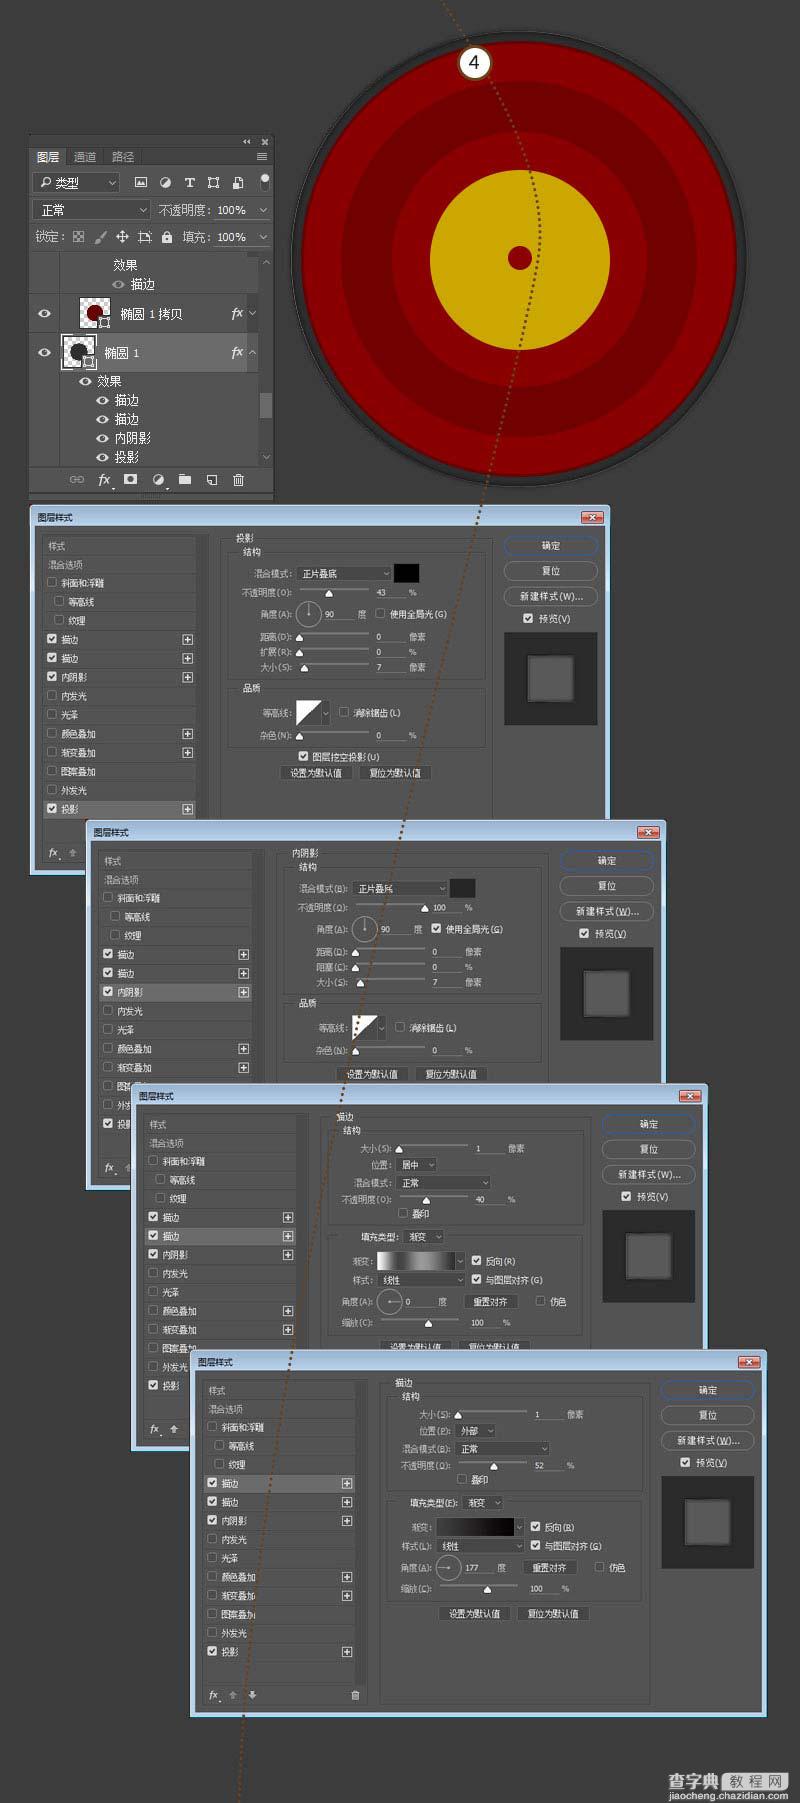Hide the 椭圆 1 拷贝 layer
The height and width of the screenshot is (1803, 800).
click(x=44, y=314)
